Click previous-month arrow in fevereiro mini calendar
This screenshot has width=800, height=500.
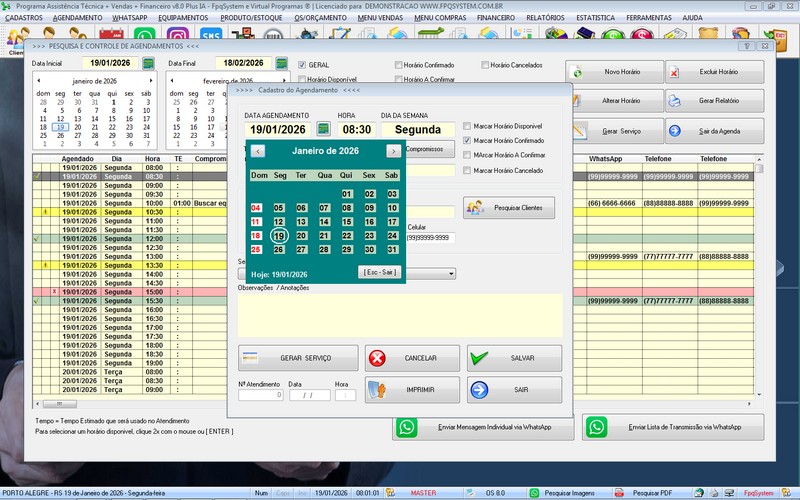pyautogui.click(x=172, y=81)
